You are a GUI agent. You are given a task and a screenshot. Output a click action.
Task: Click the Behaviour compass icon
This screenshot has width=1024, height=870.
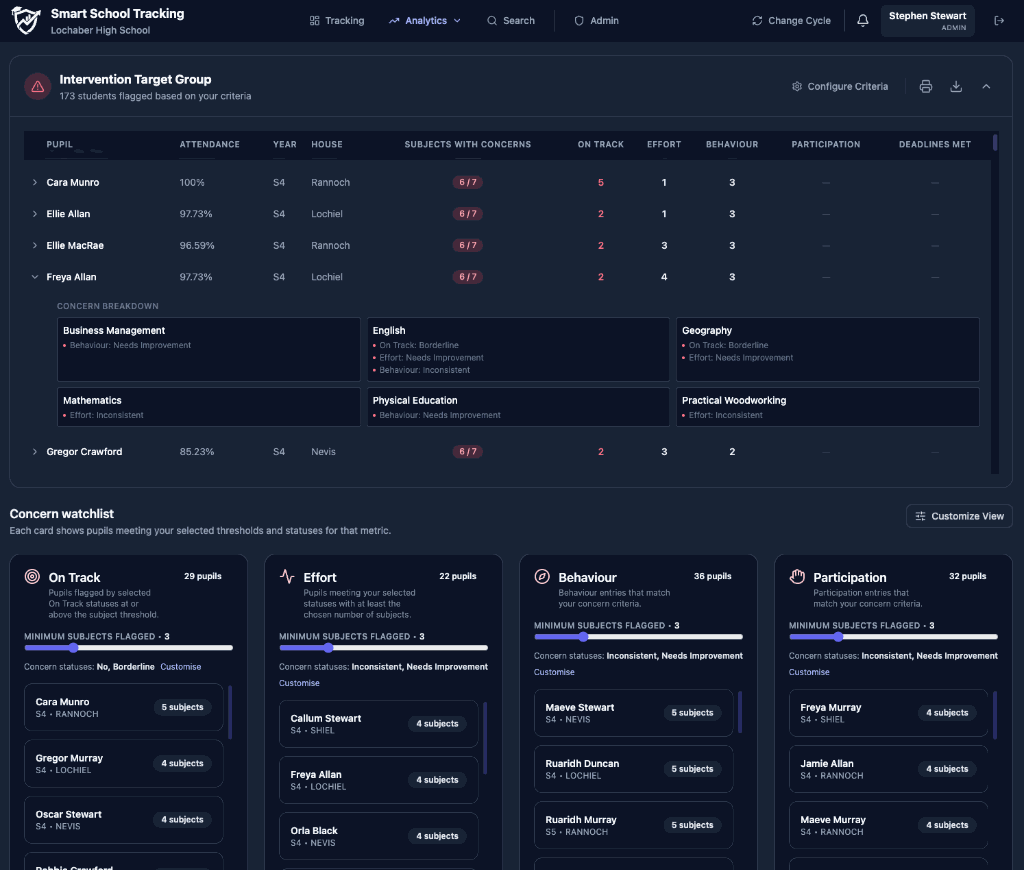542,576
